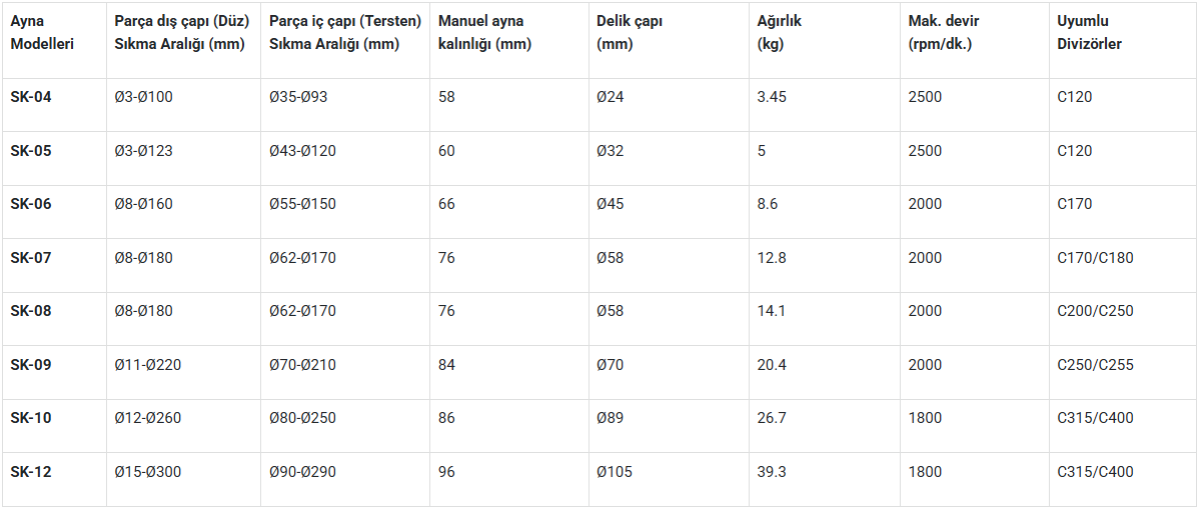Click the SK-08 row label
Viewport: 1199px width, 508px height.
(x=31, y=311)
